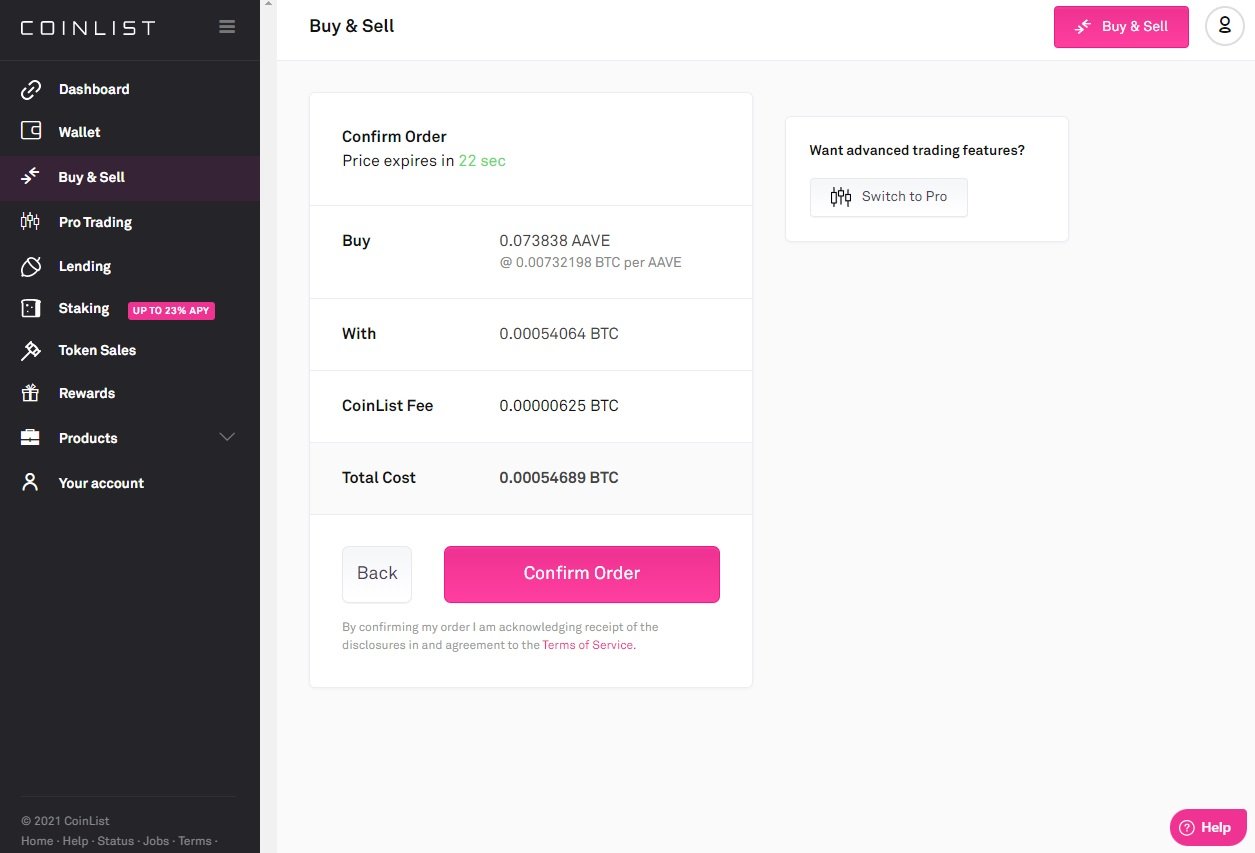The height and width of the screenshot is (853, 1255).
Task: Open the Terms of Service link
Action: 587,645
